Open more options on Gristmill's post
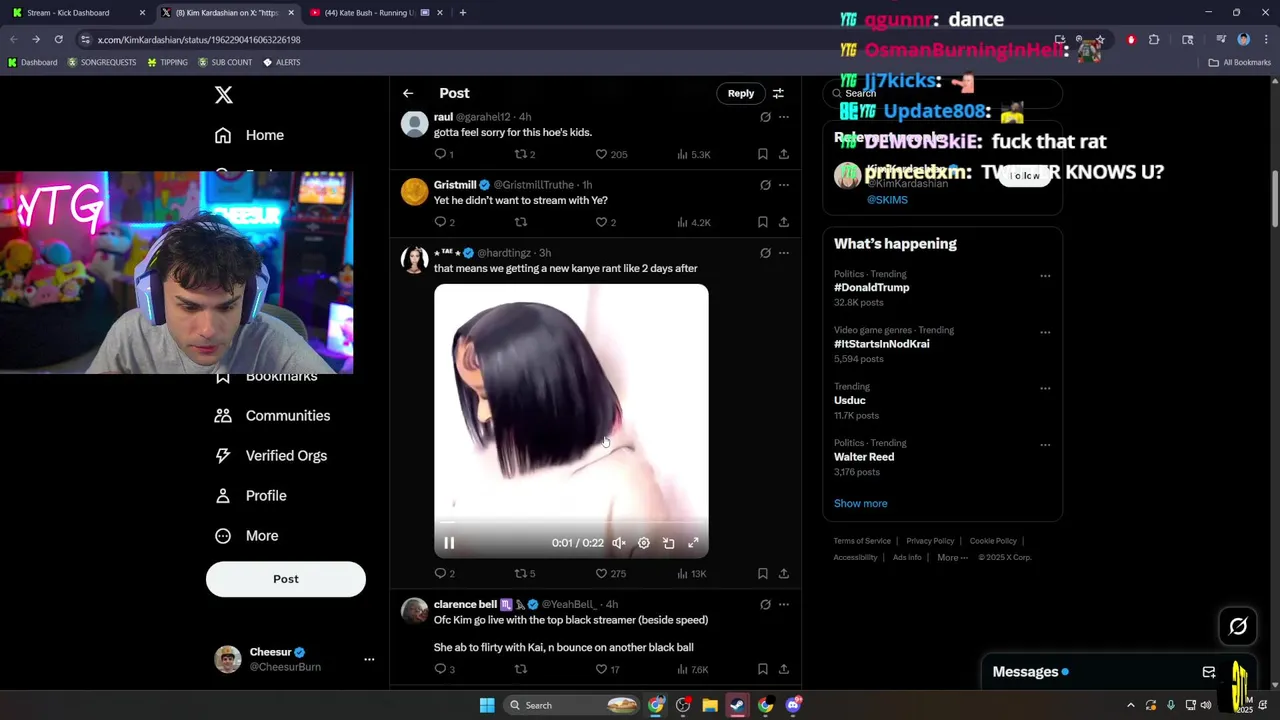 tap(784, 185)
